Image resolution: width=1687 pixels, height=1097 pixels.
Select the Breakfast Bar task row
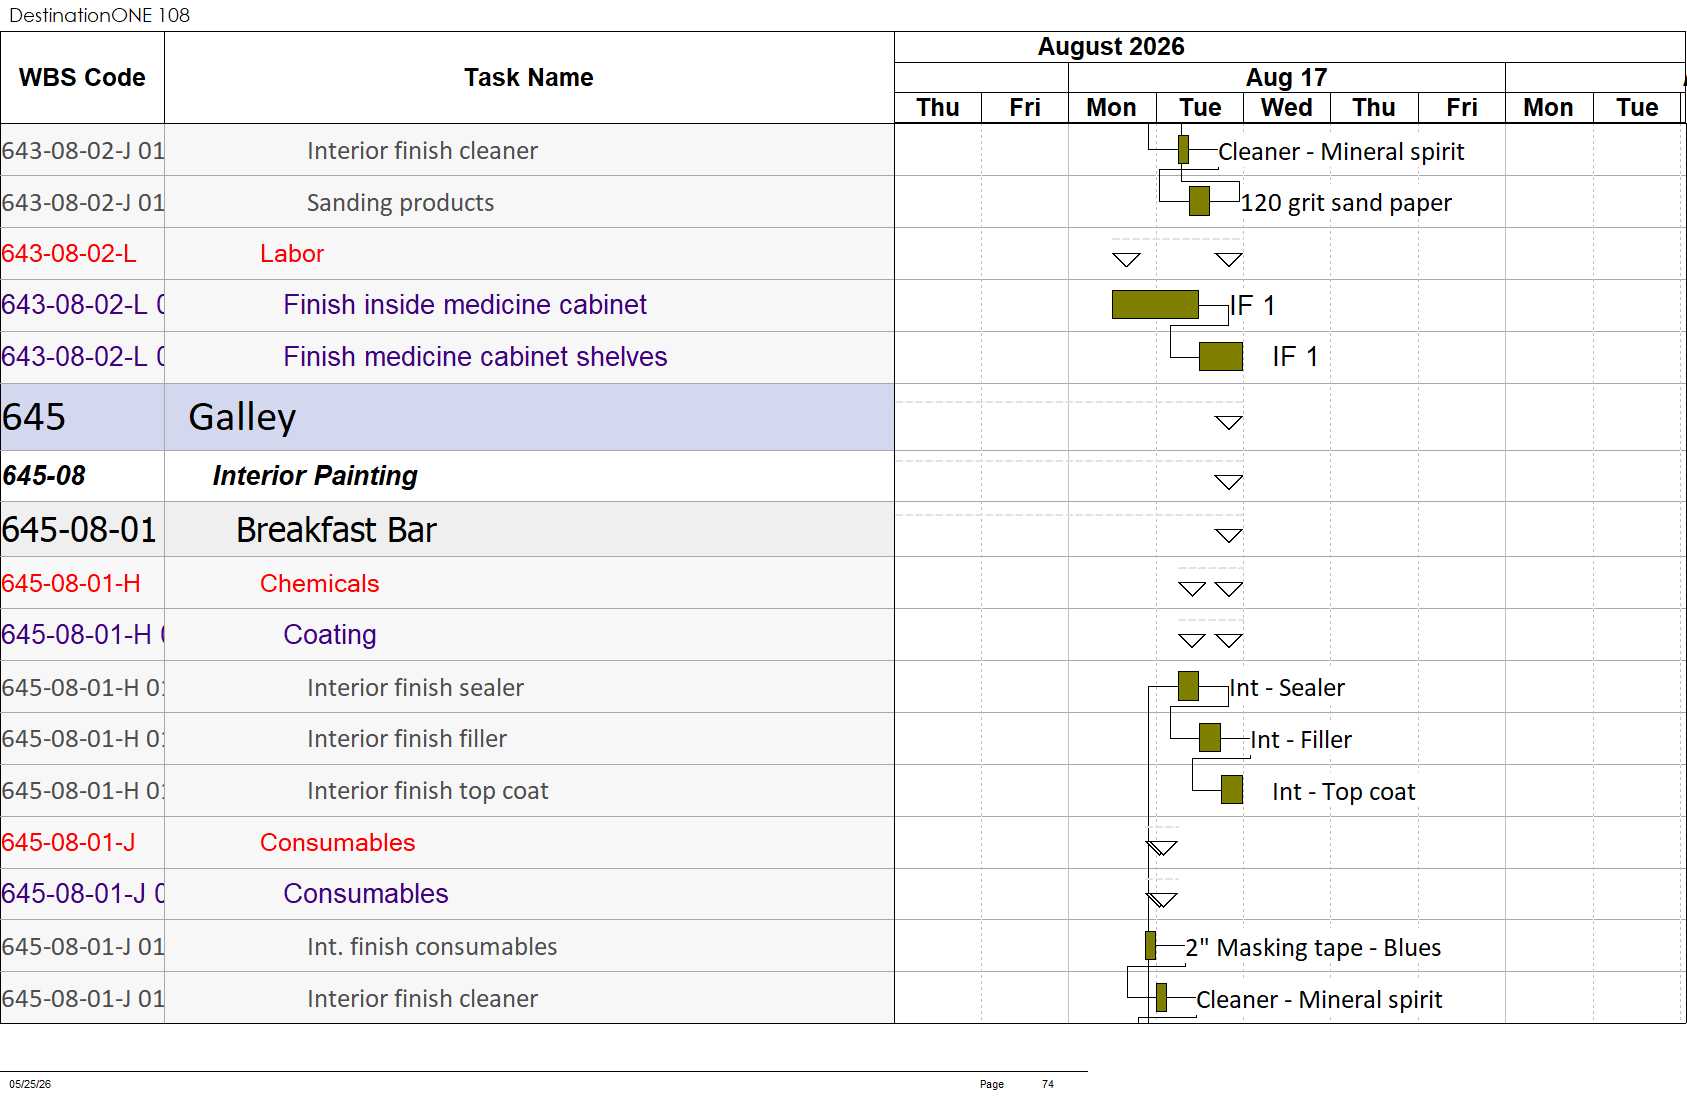click(447, 529)
